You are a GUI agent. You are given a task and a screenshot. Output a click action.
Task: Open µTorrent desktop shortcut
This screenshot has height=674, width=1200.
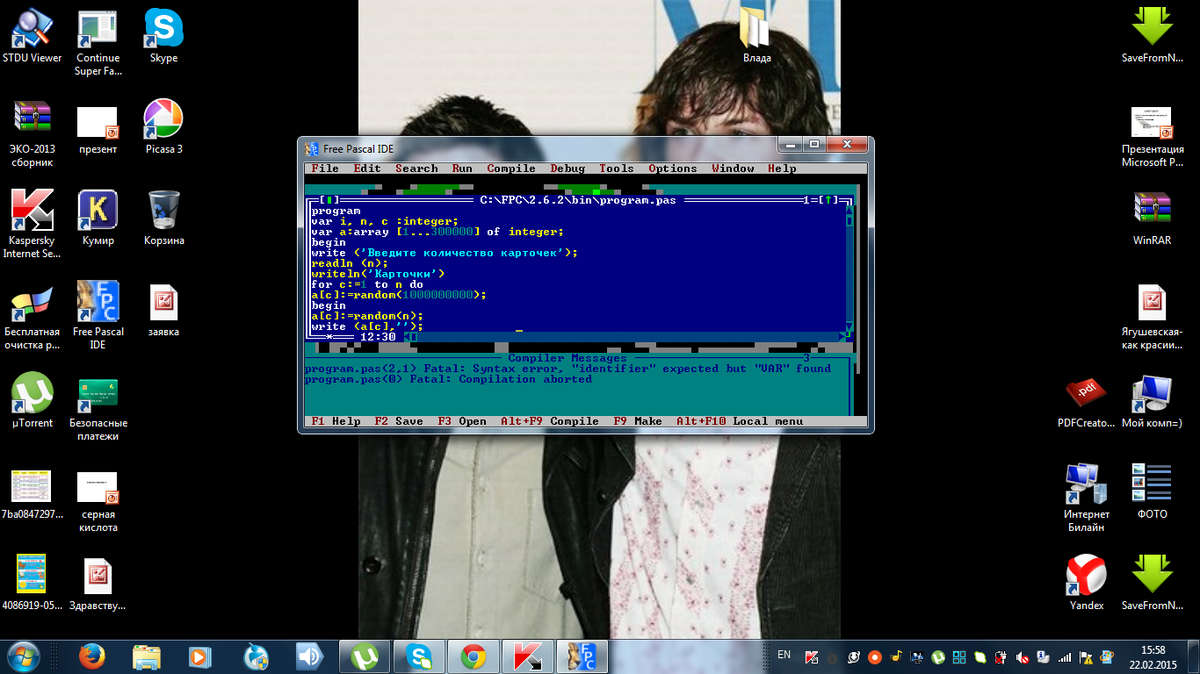tap(32, 402)
